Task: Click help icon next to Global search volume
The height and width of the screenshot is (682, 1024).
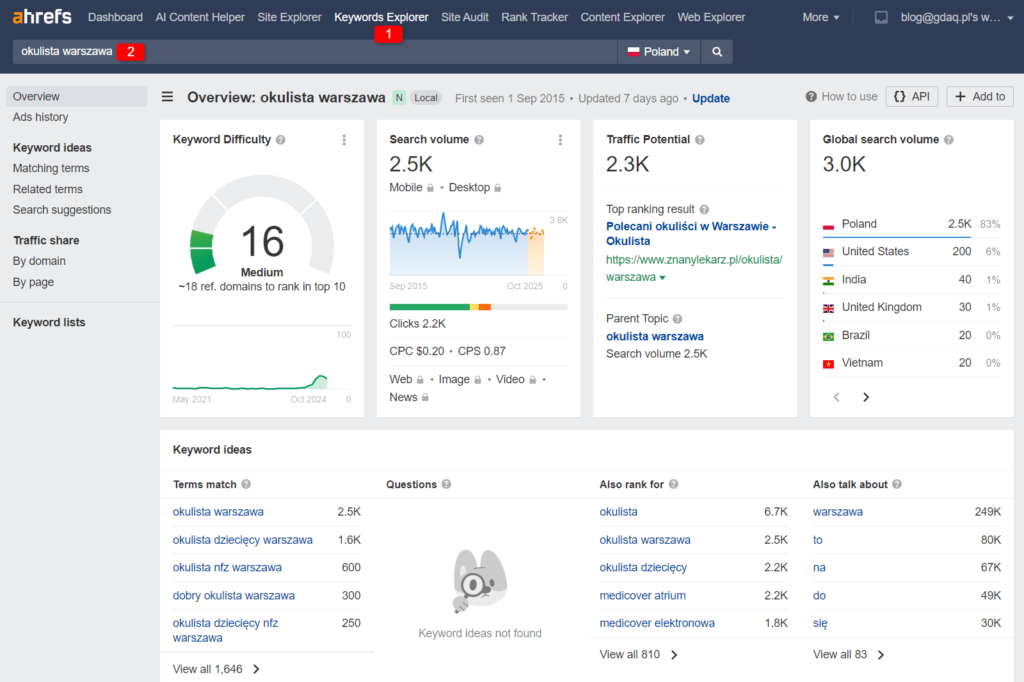Action: point(948,140)
